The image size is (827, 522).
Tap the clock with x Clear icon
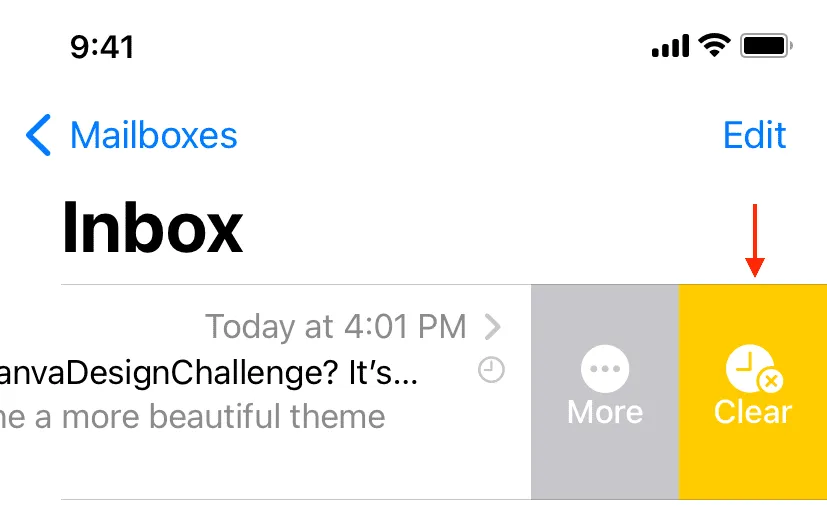click(x=754, y=369)
